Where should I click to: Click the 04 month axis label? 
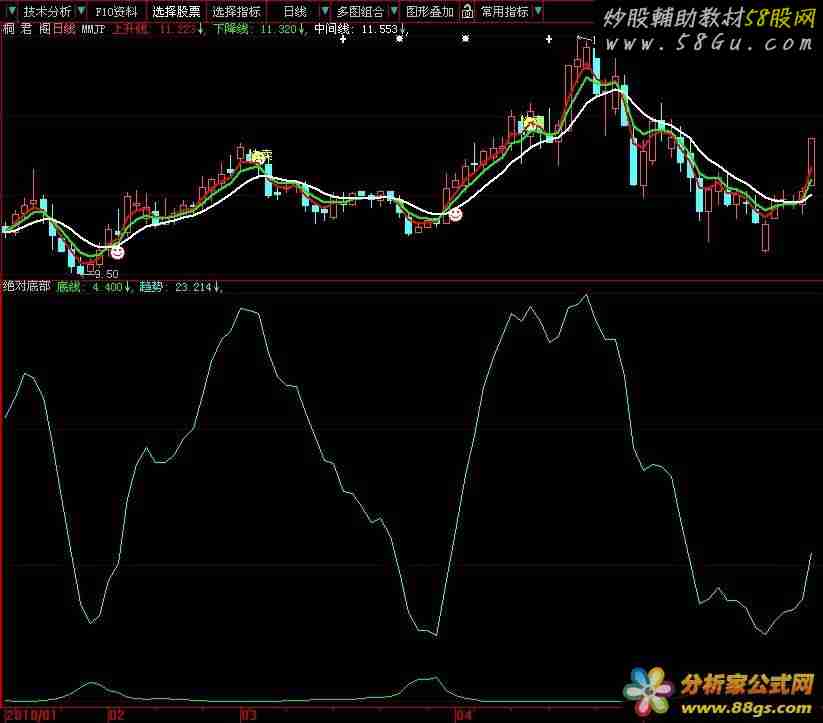(x=463, y=714)
